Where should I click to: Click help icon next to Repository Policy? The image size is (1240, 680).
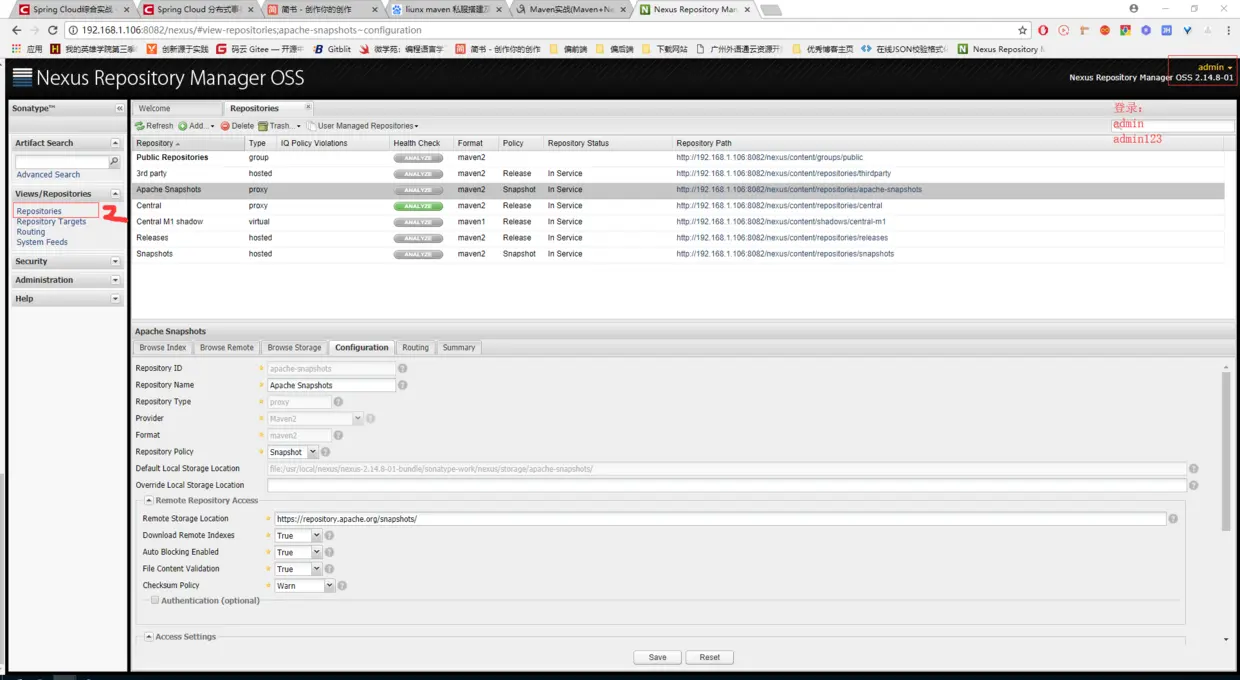tap(325, 452)
